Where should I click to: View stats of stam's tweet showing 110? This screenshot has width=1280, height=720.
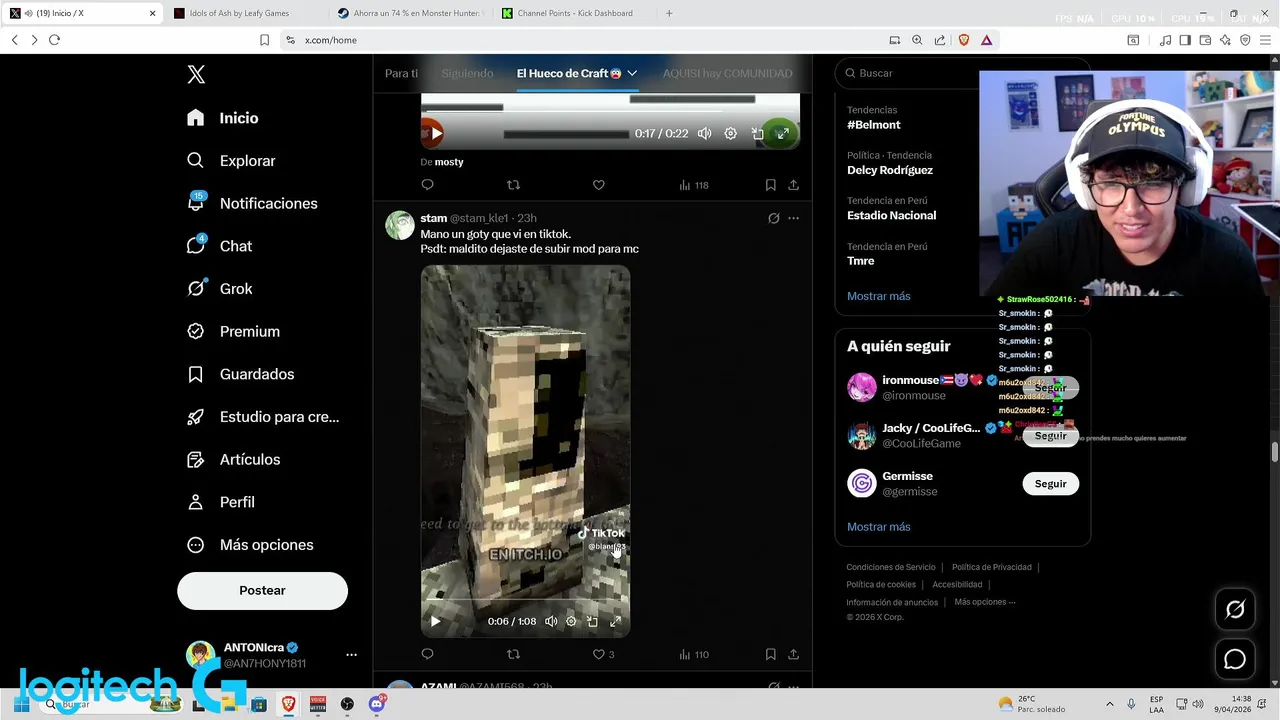(694, 654)
